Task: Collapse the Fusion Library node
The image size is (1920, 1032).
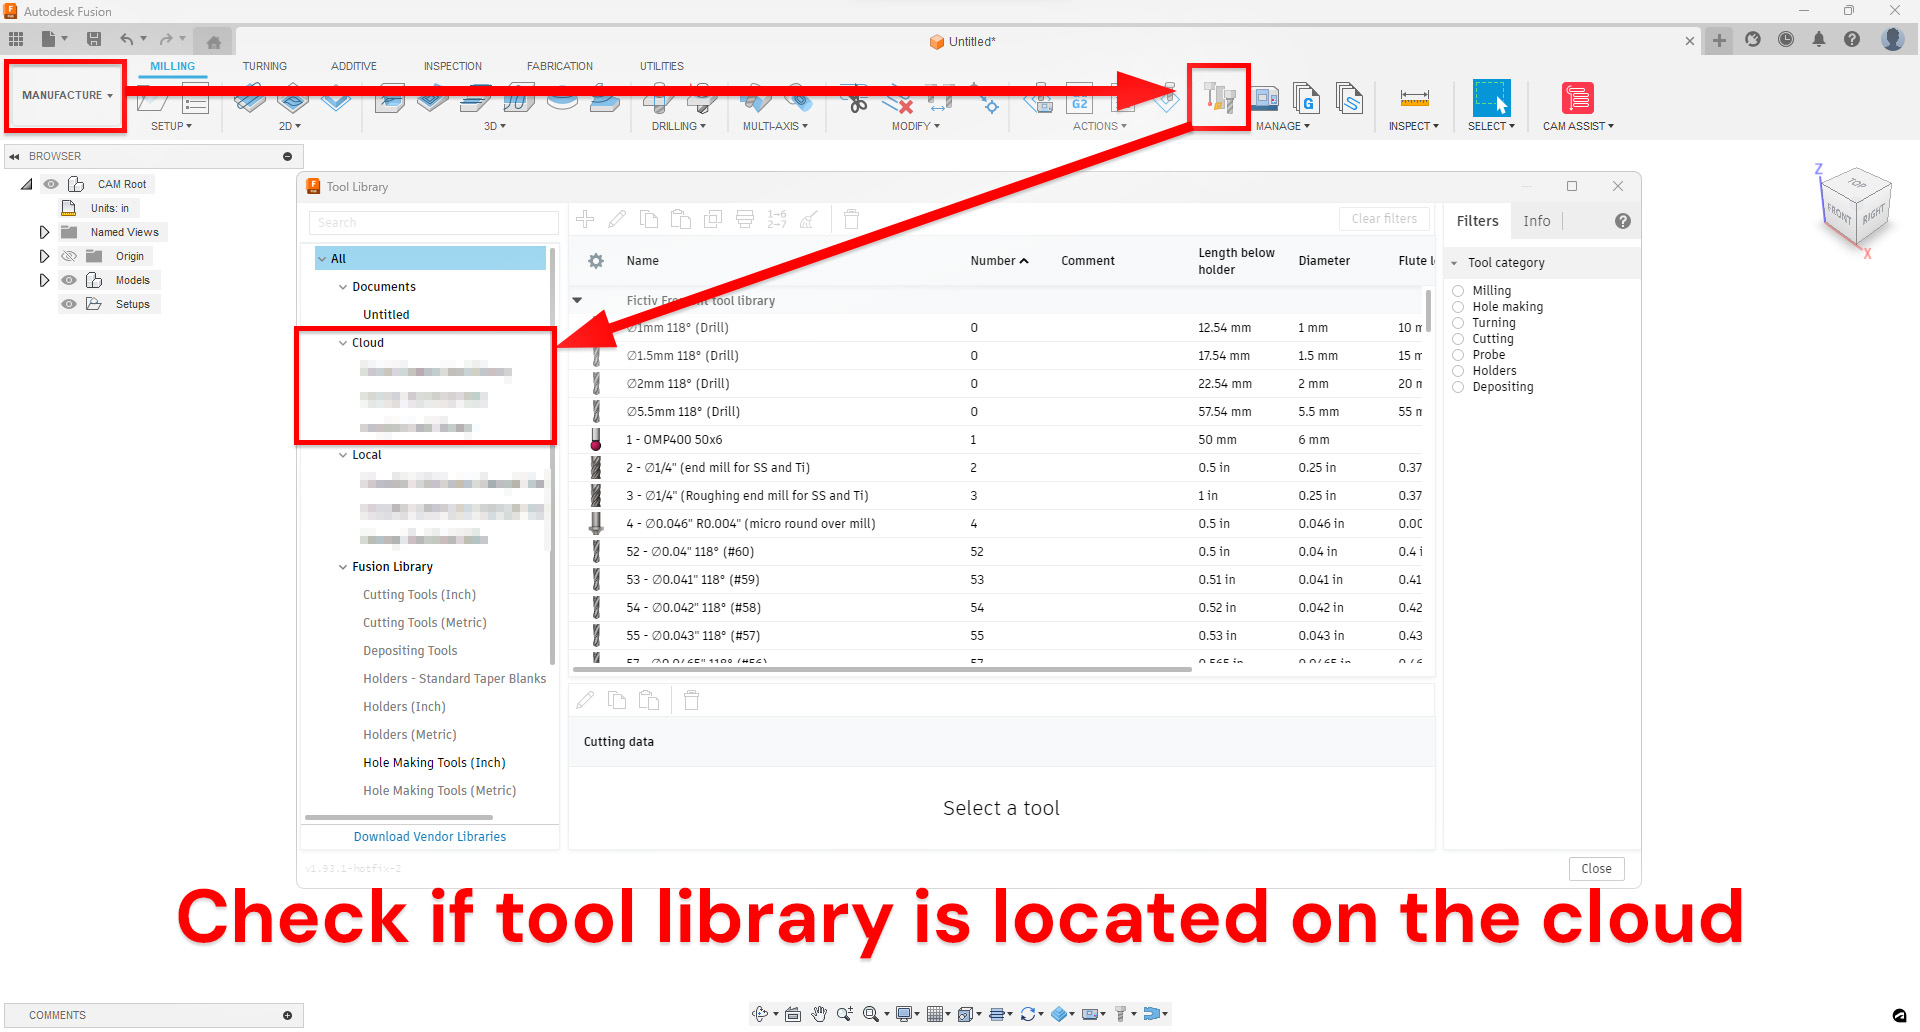Action: [x=343, y=567]
